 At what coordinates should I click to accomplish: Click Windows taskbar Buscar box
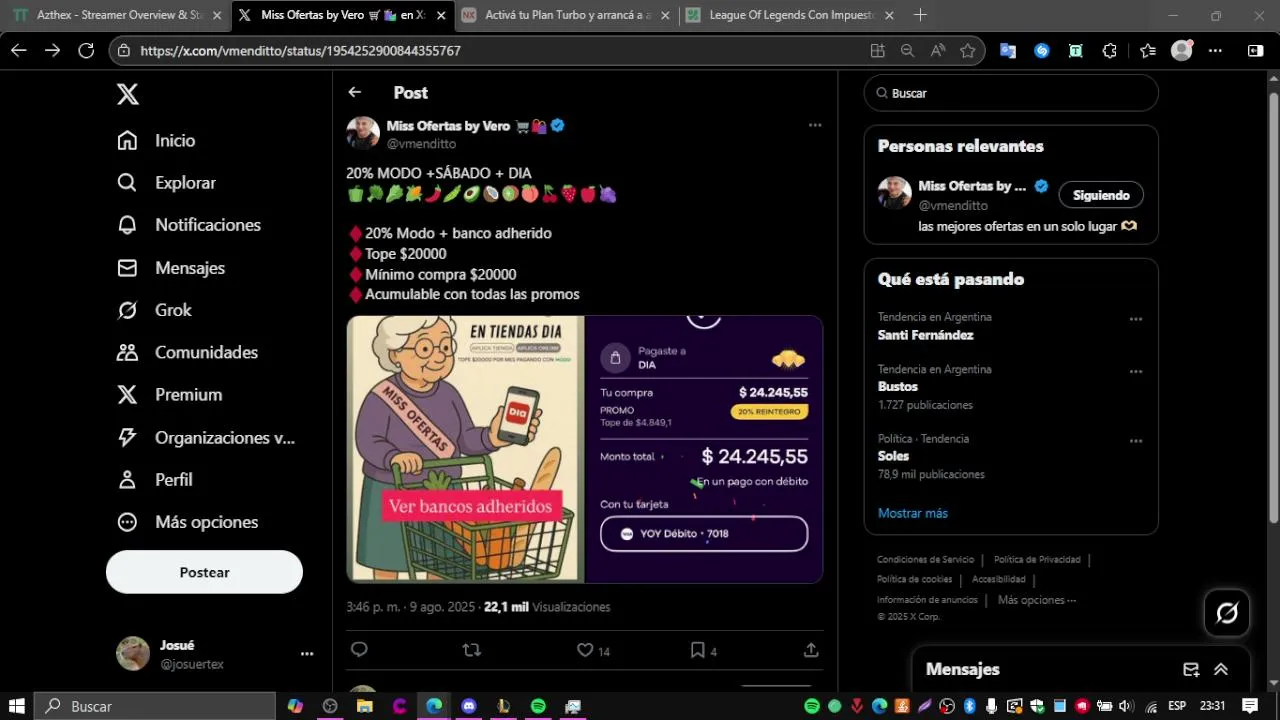(155, 706)
